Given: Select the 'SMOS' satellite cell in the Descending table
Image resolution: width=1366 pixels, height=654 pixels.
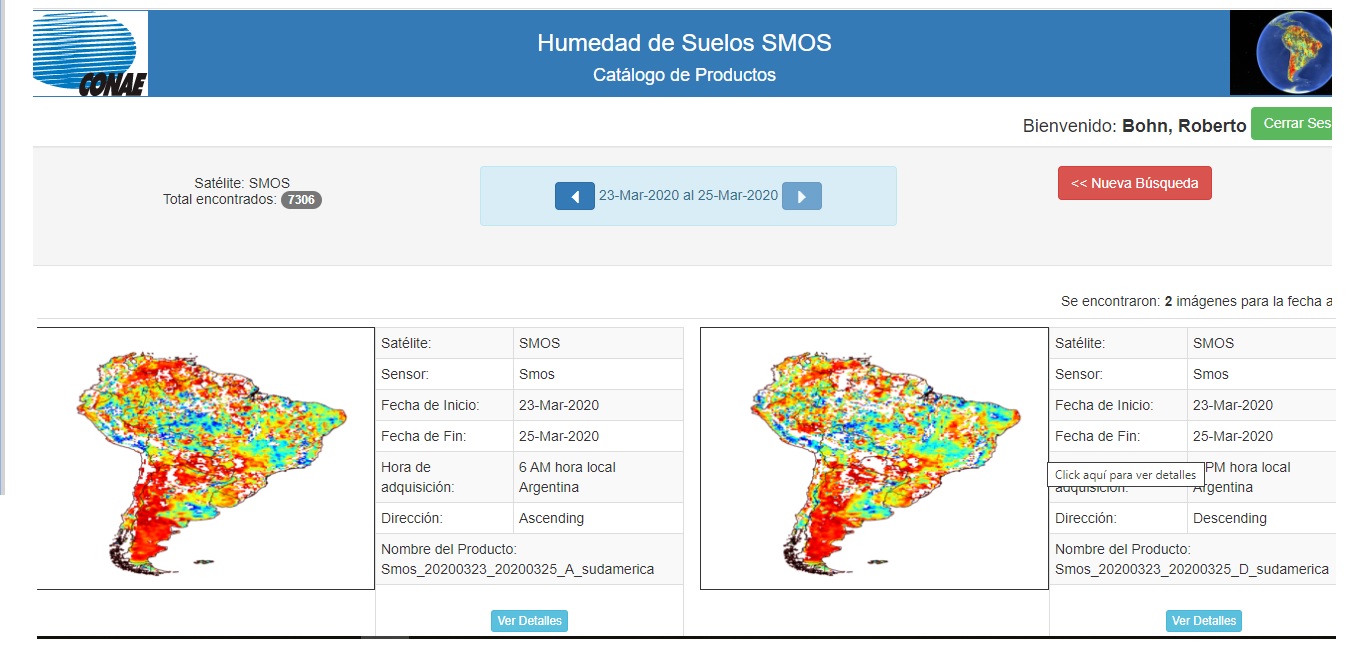Looking at the screenshot, I should click(x=1261, y=343).
